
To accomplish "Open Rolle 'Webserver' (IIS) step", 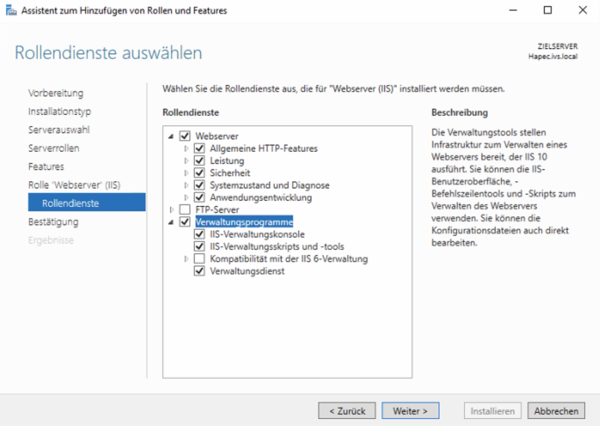I will 74,185.
